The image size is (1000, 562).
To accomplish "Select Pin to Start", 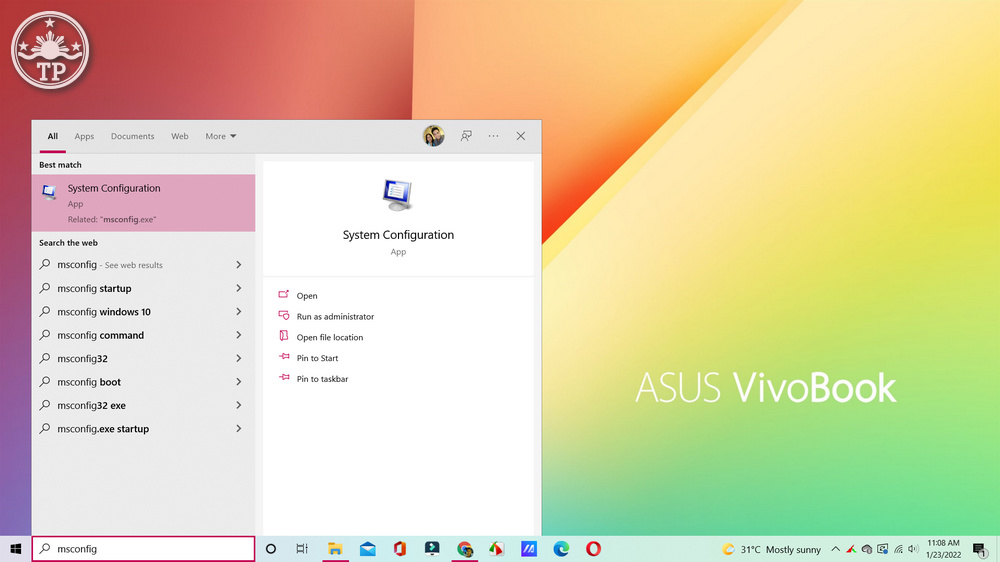I will (318, 358).
